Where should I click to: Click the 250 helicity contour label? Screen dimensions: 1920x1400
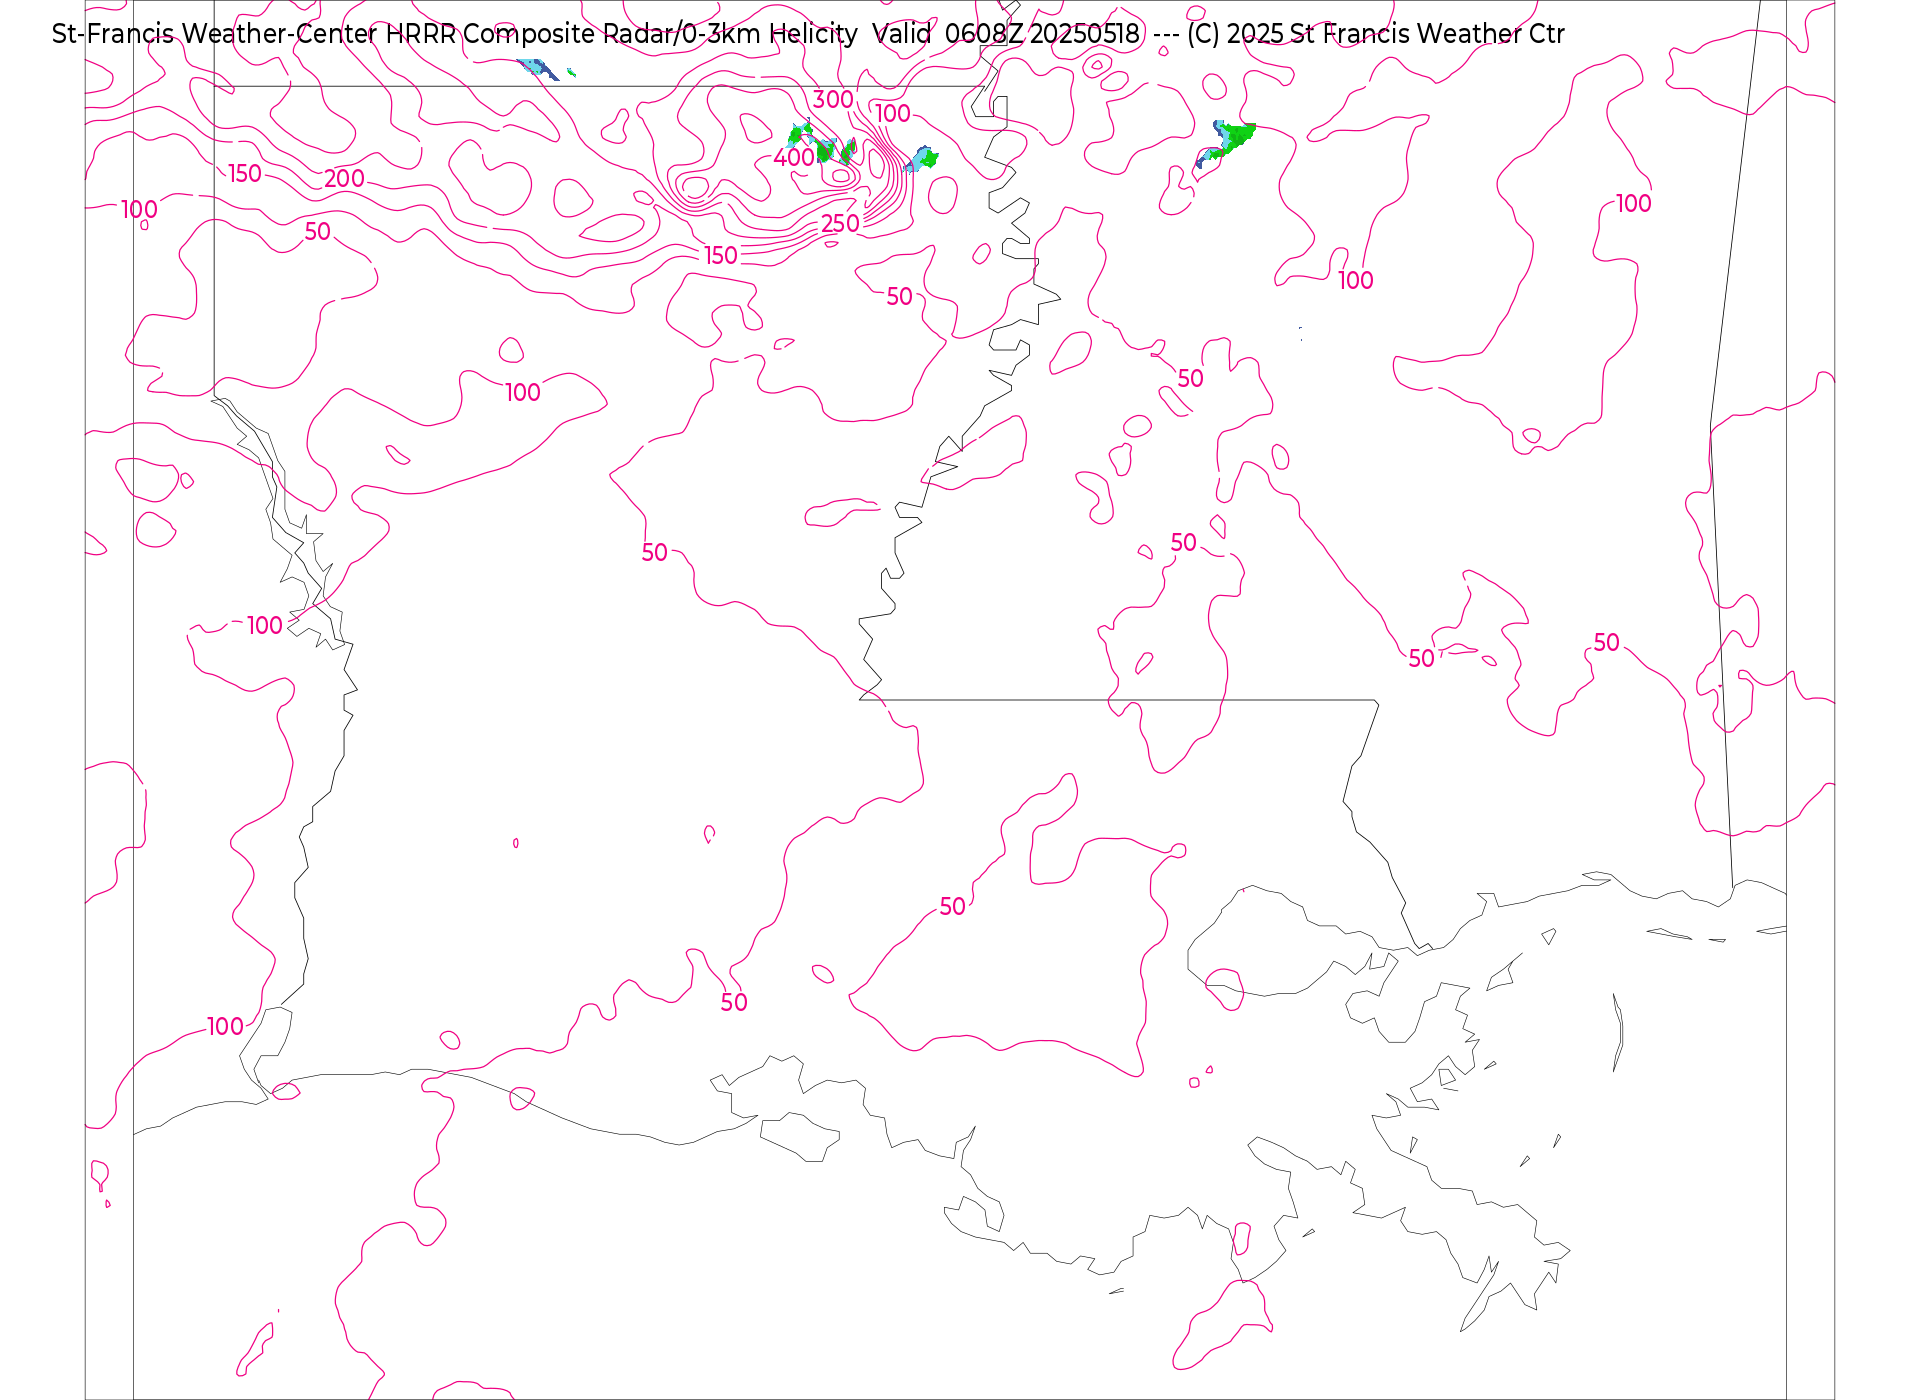840,224
